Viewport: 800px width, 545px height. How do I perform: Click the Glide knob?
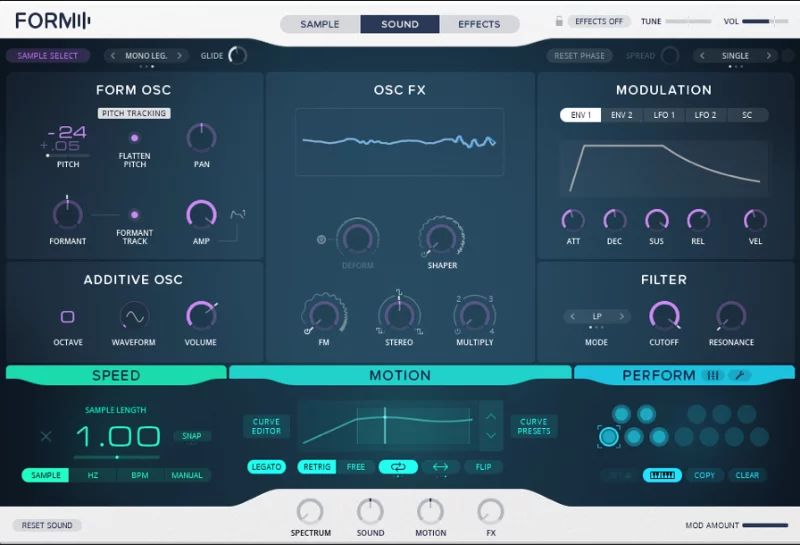237,55
